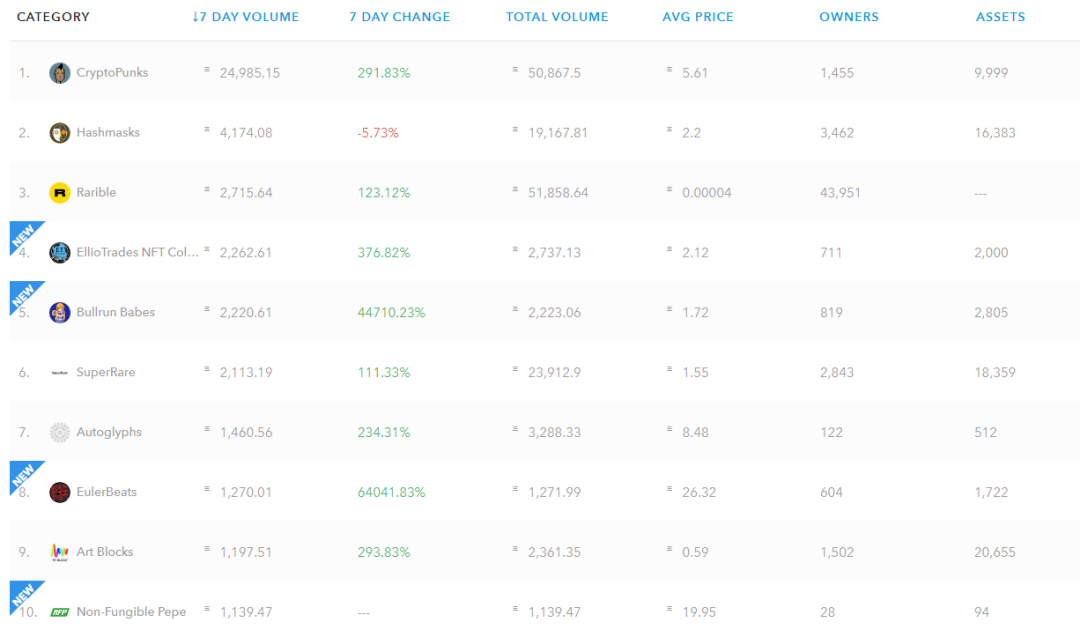This screenshot has height=630, width=1080.
Task: Click the CryptoPunks avatar icon
Action: pos(60,73)
